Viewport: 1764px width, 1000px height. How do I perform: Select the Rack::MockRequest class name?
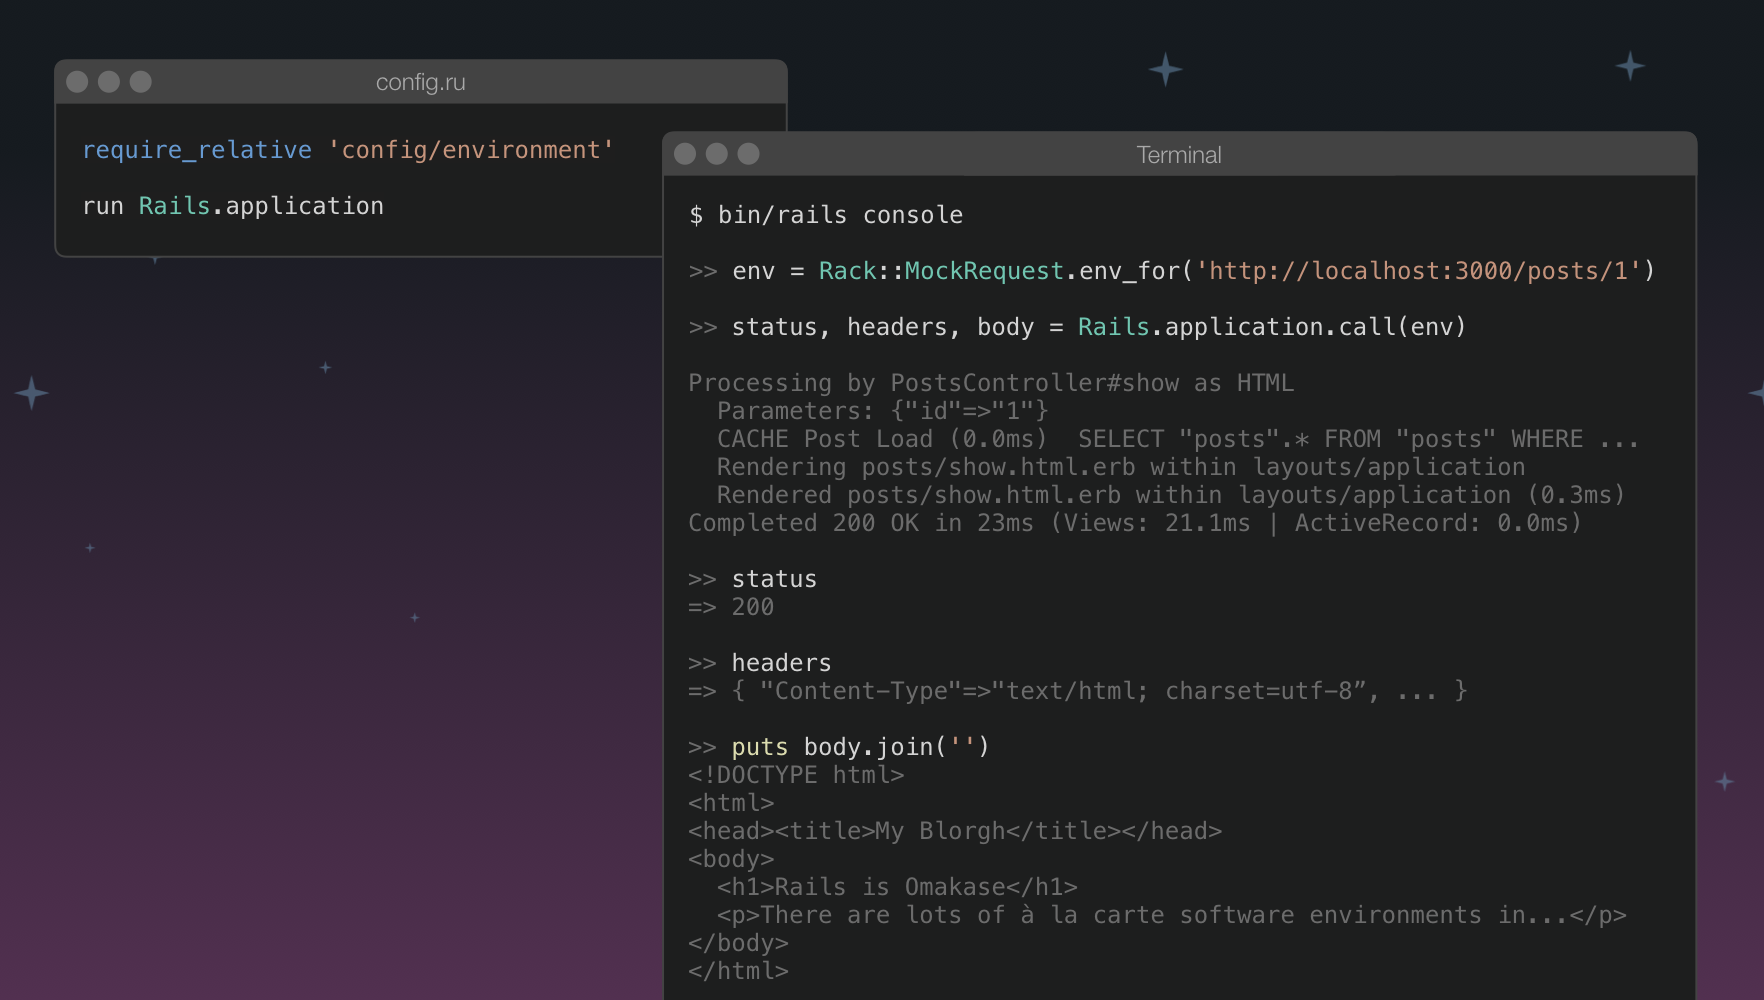tap(940, 270)
